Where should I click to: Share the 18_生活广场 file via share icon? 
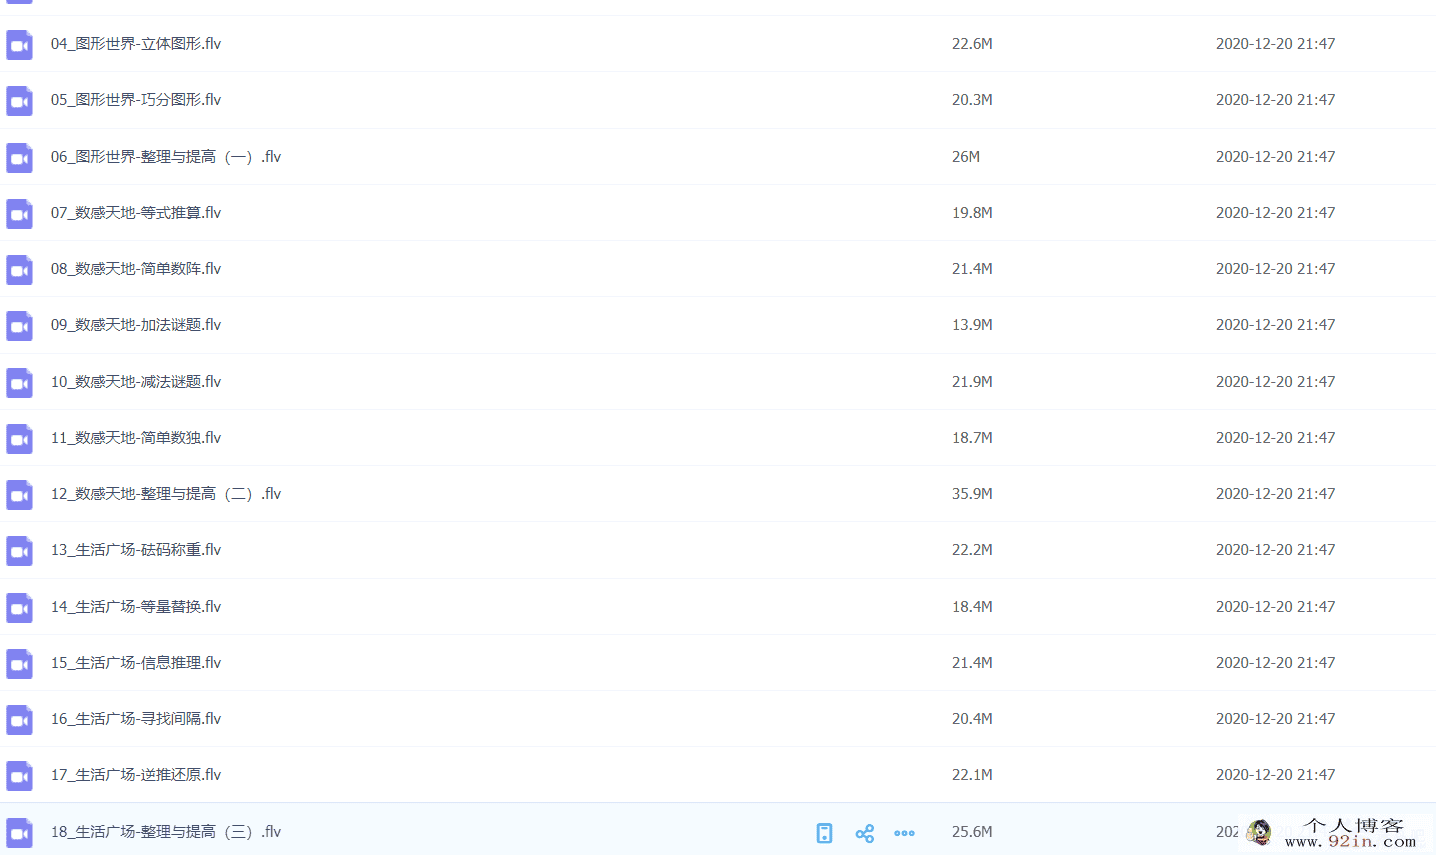[865, 833]
